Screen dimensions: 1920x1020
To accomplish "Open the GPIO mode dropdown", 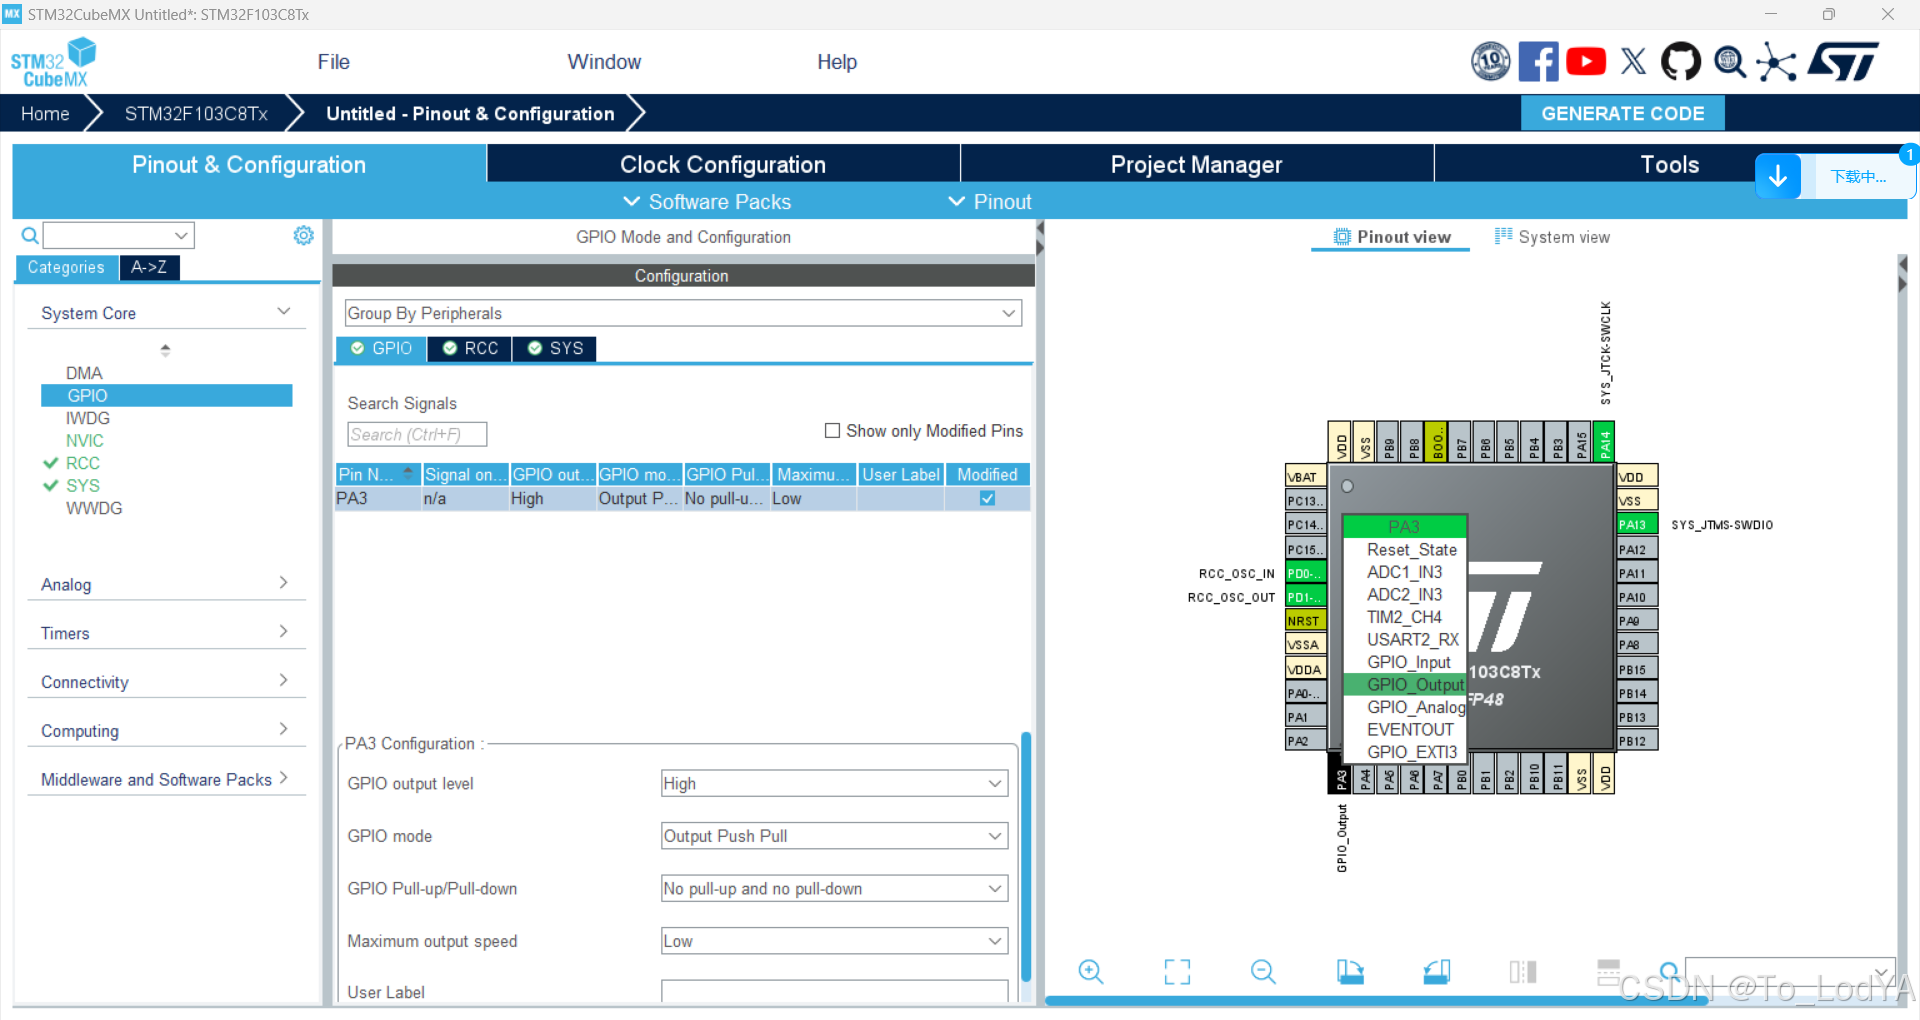I will click(x=834, y=836).
